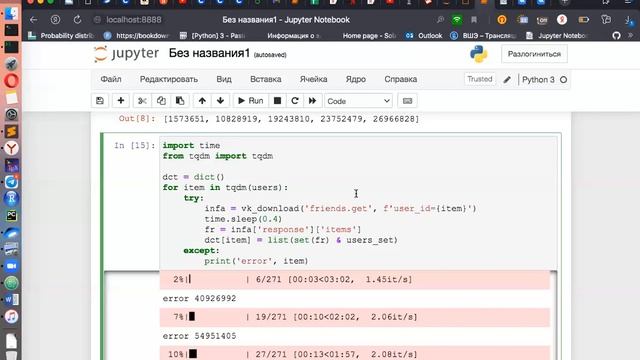
Task: Open Music app from the dock
Action: tap(11, 316)
